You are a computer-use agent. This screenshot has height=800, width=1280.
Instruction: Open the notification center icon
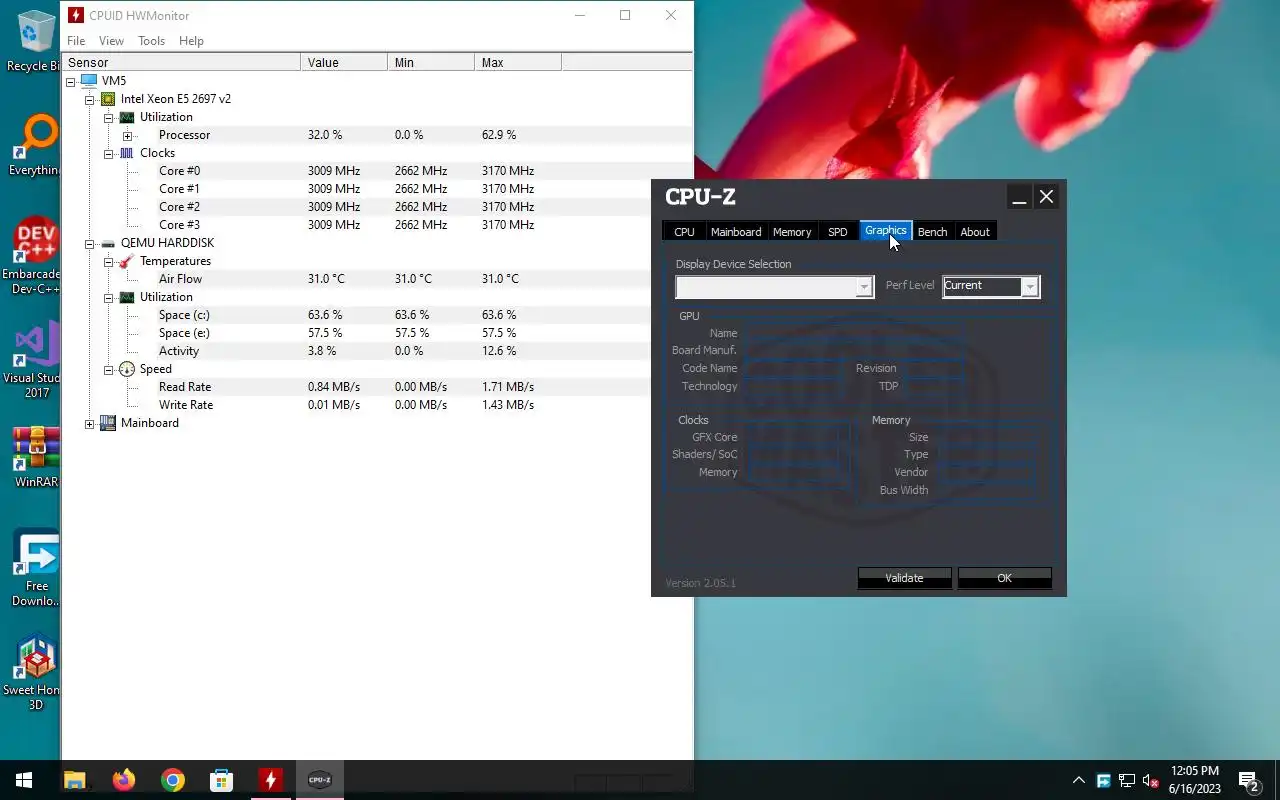(1248, 780)
